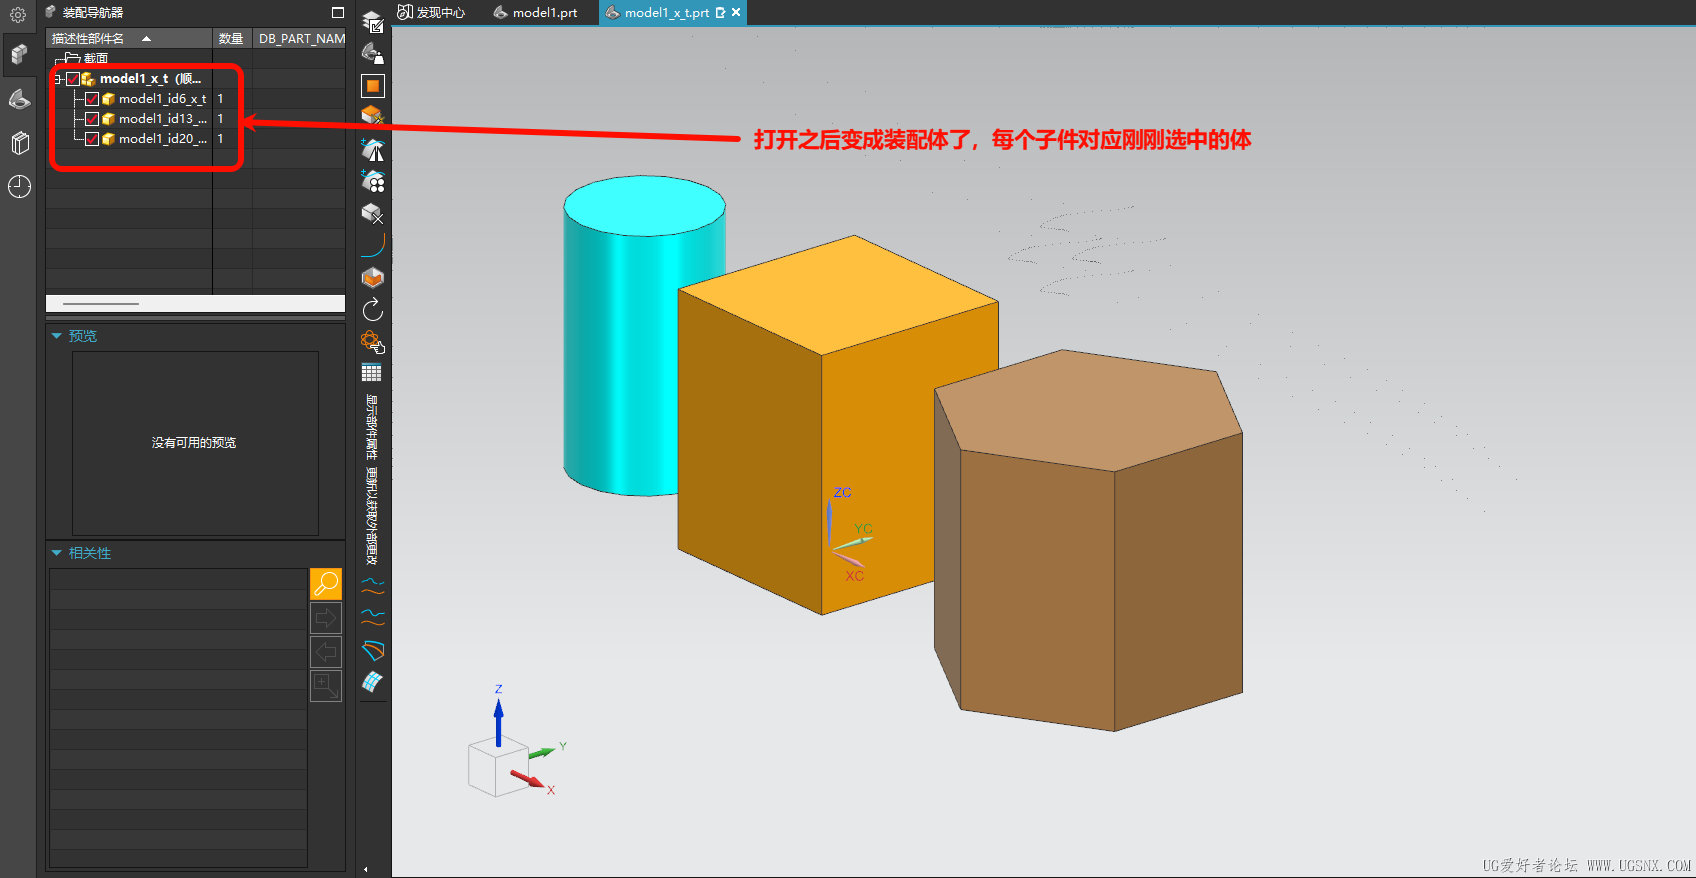The width and height of the screenshot is (1696, 878).
Task: Open the settings gear in the resource bar
Action: pyautogui.click(x=18, y=15)
